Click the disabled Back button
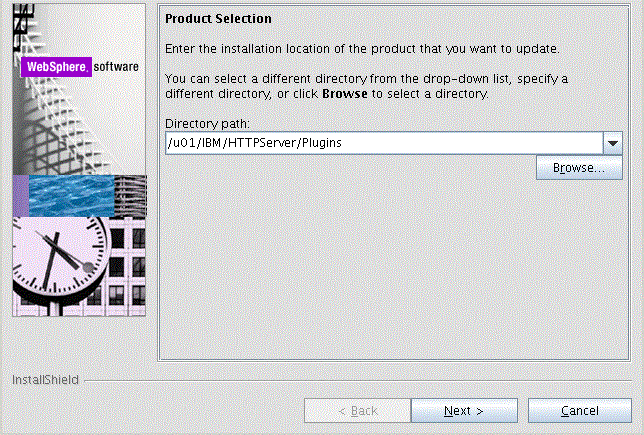The image size is (644, 435). (x=357, y=411)
